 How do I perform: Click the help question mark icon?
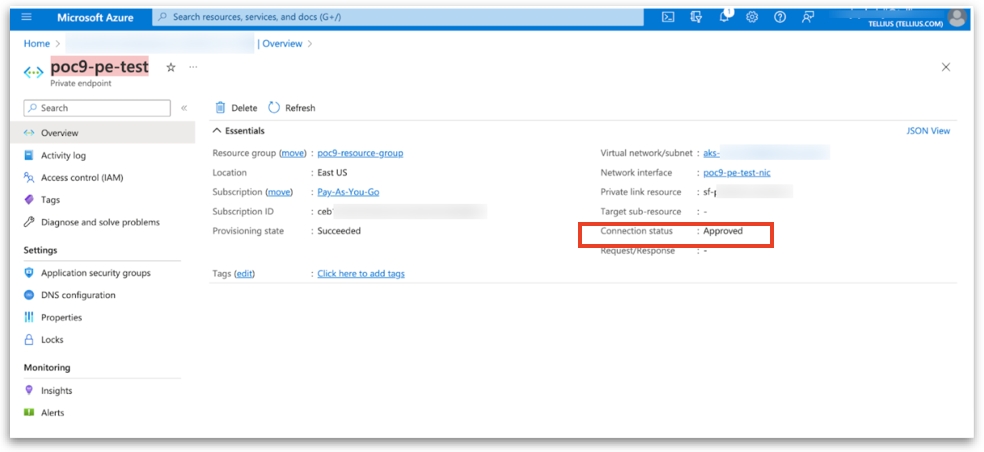[x=780, y=17]
